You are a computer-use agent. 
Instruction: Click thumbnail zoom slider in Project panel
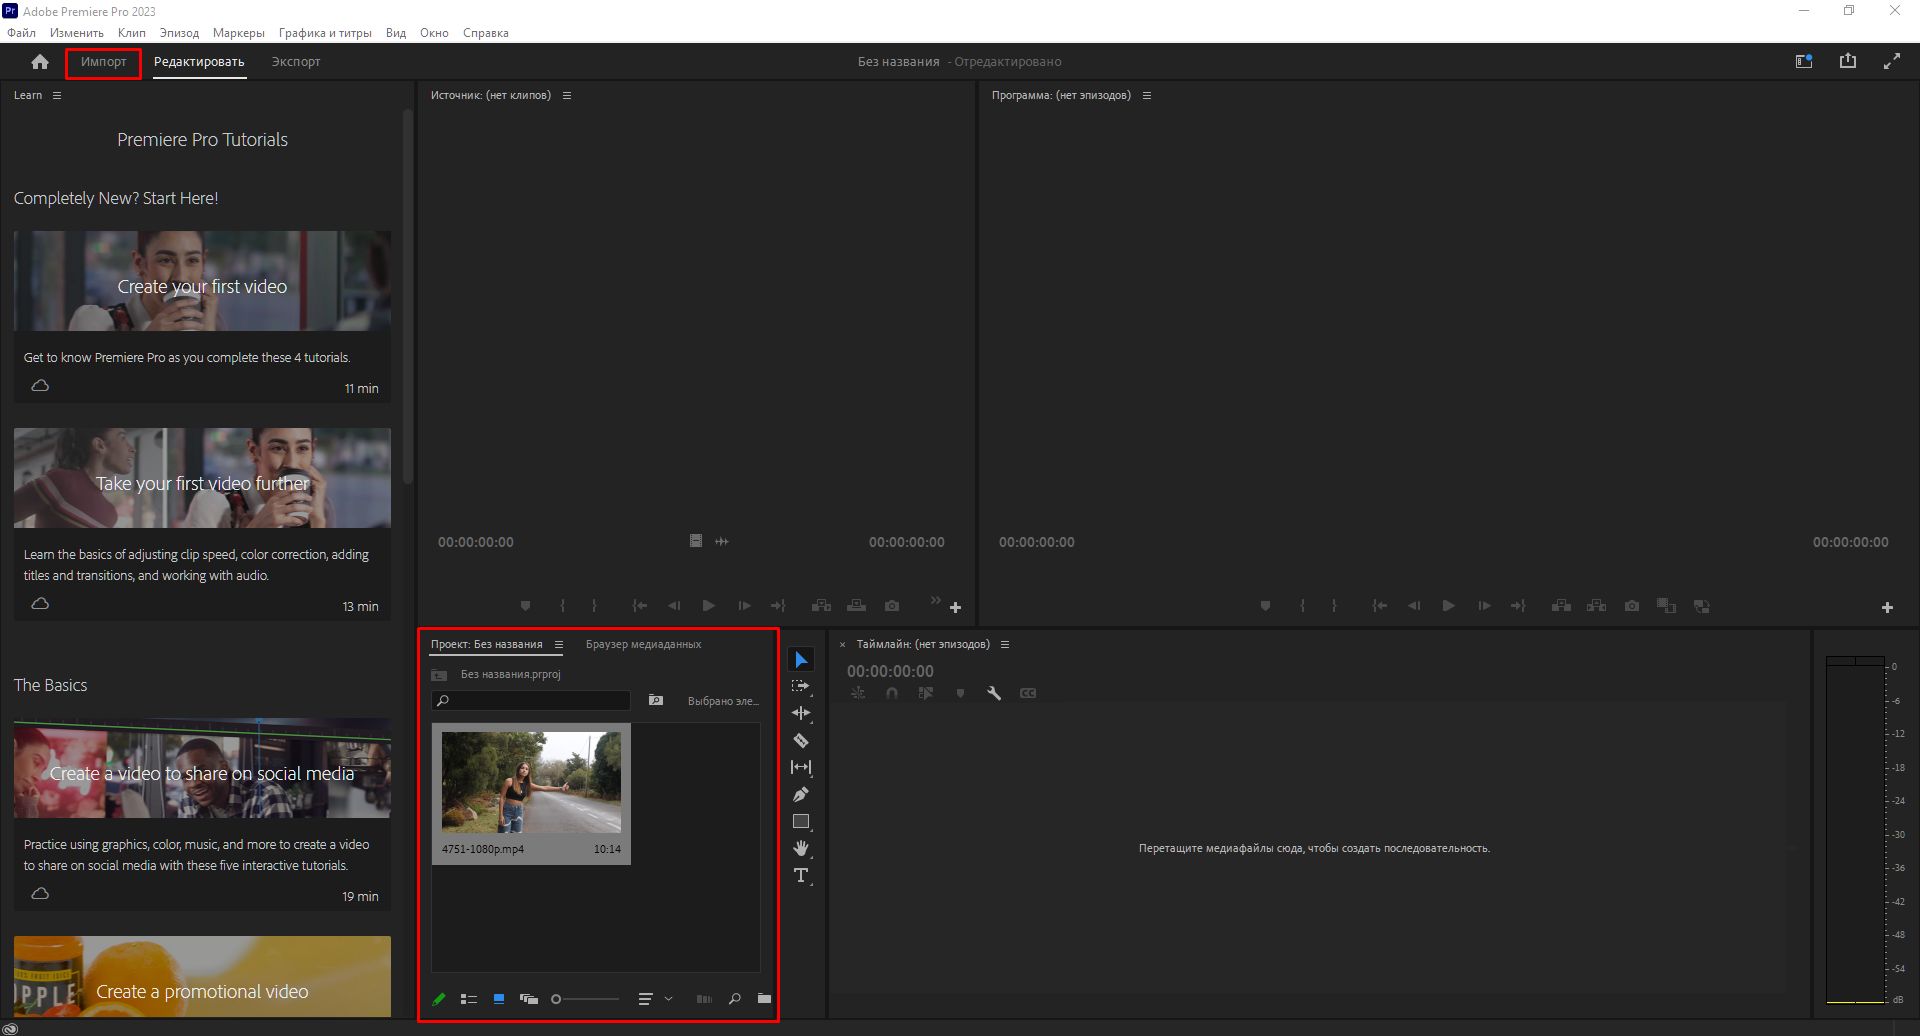(x=585, y=999)
